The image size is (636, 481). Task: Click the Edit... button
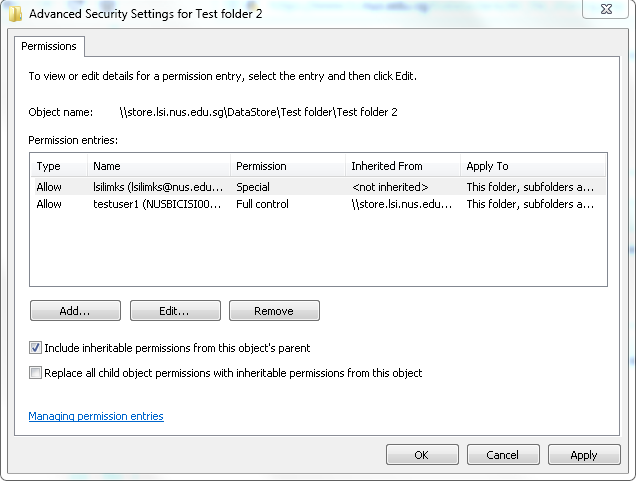point(175,311)
